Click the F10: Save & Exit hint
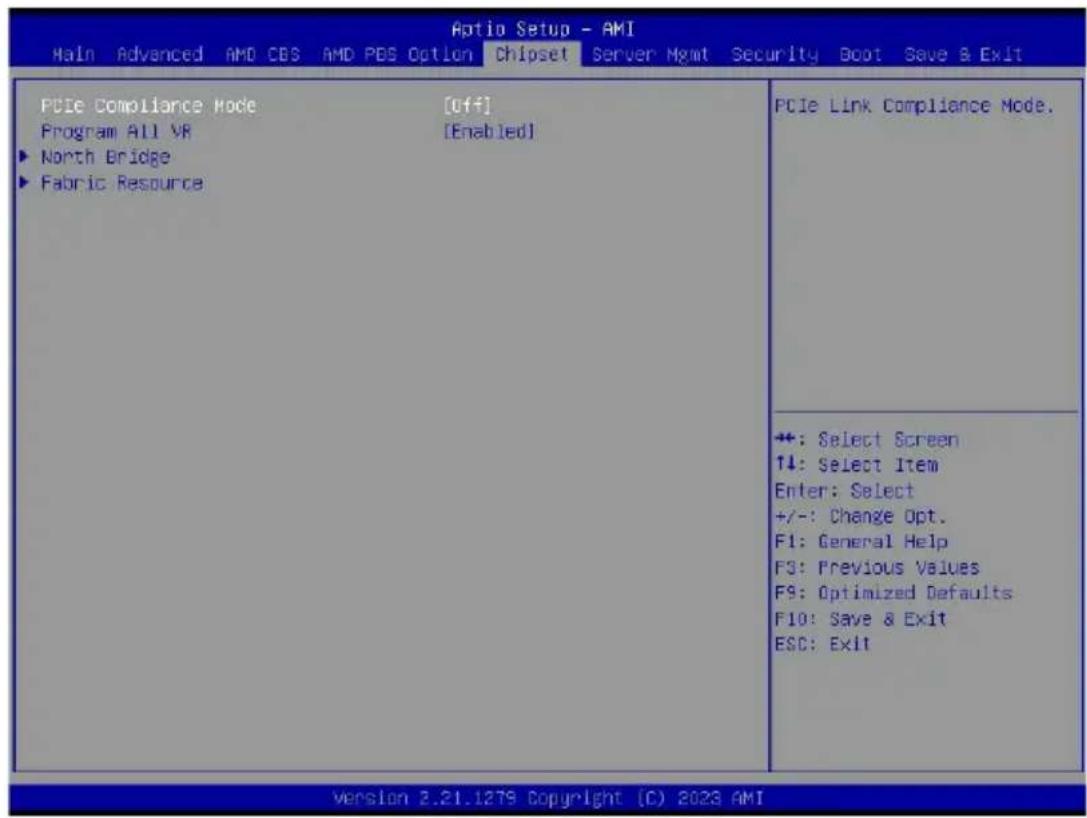Image resolution: width=1087 pixels, height=818 pixels. 860,618
